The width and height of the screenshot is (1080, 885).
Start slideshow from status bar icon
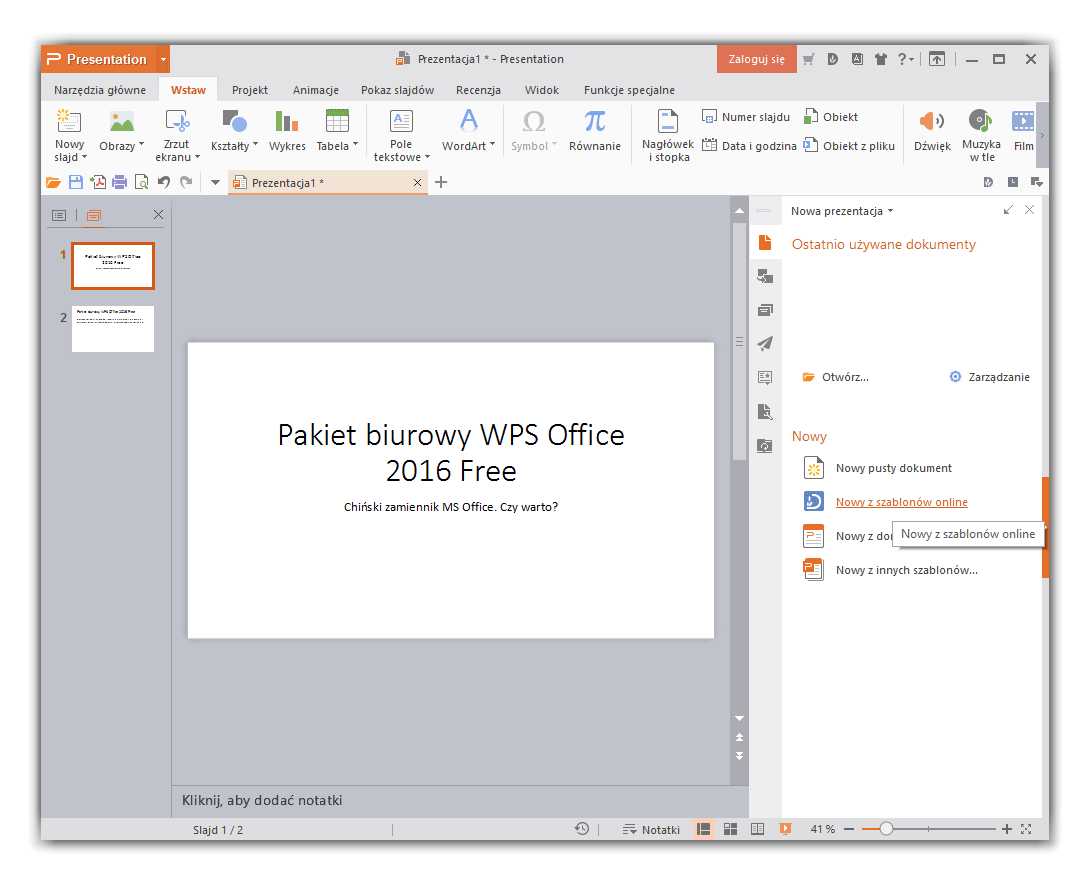(785, 829)
